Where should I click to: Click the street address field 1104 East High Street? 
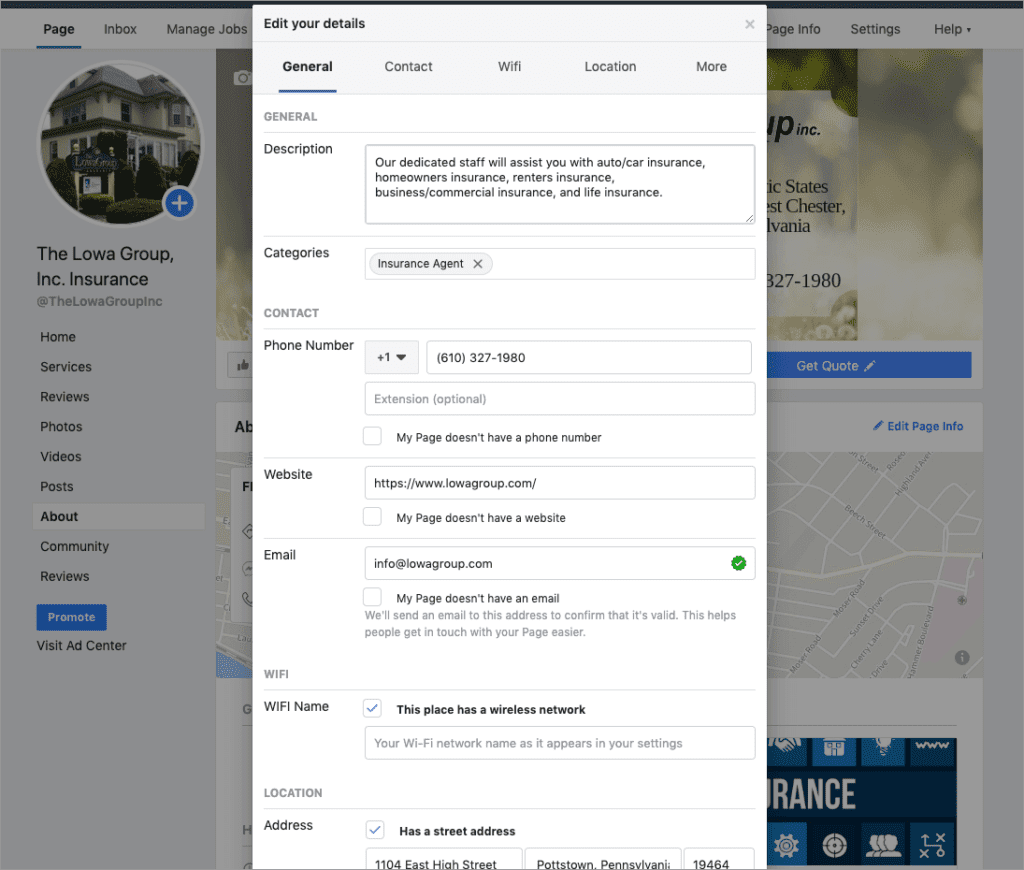coord(444,860)
